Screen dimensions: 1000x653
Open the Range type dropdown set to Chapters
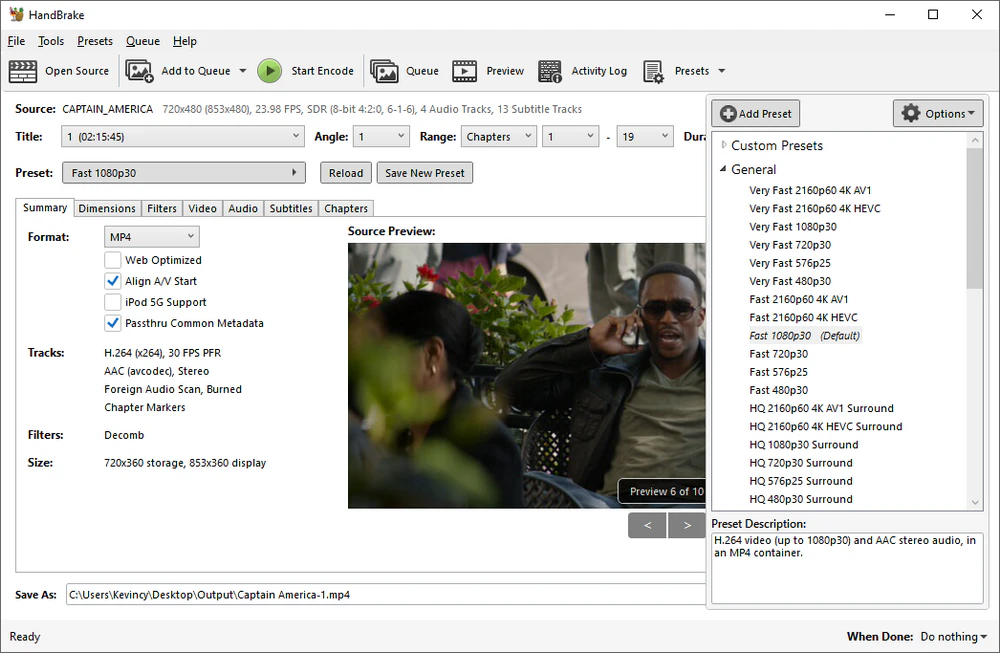coord(498,136)
